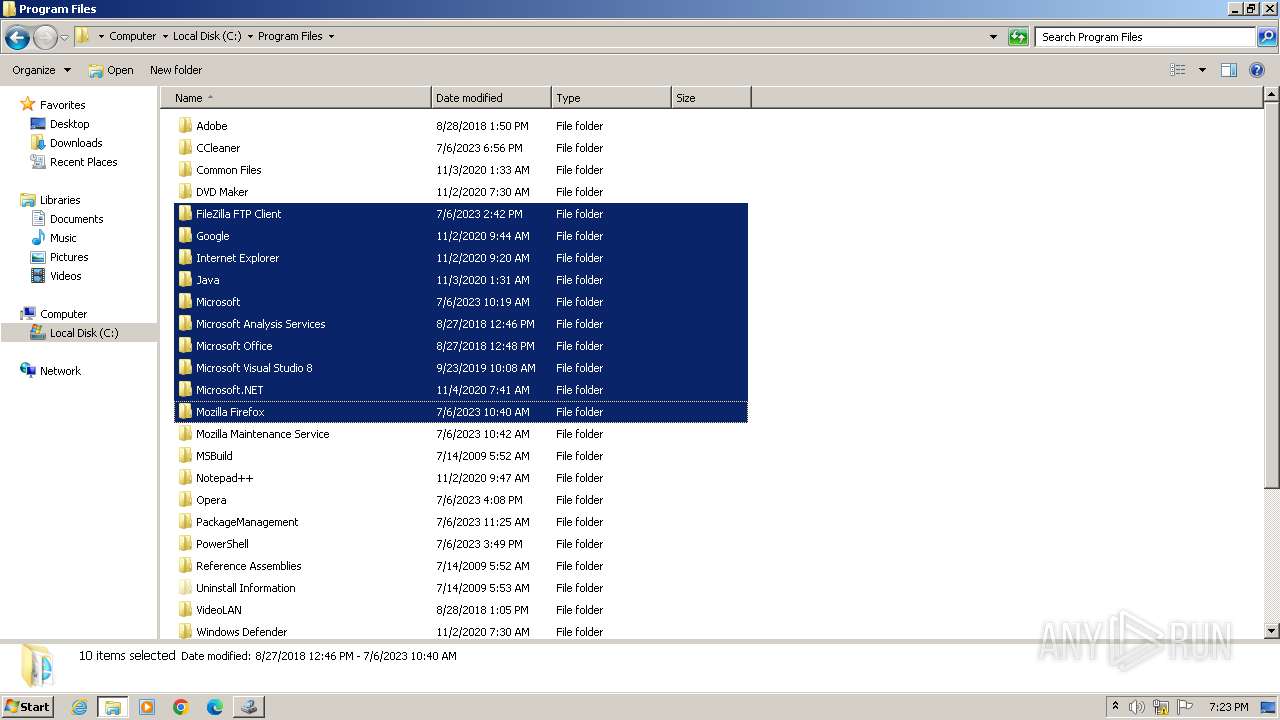The width and height of the screenshot is (1280, 720).
Task: Click the search magnifier icon
Action: pyautogui.click(x=1267, y=37)
